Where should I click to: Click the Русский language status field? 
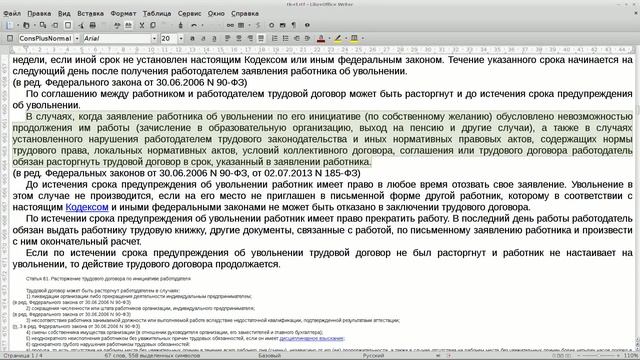coord(373,356)
